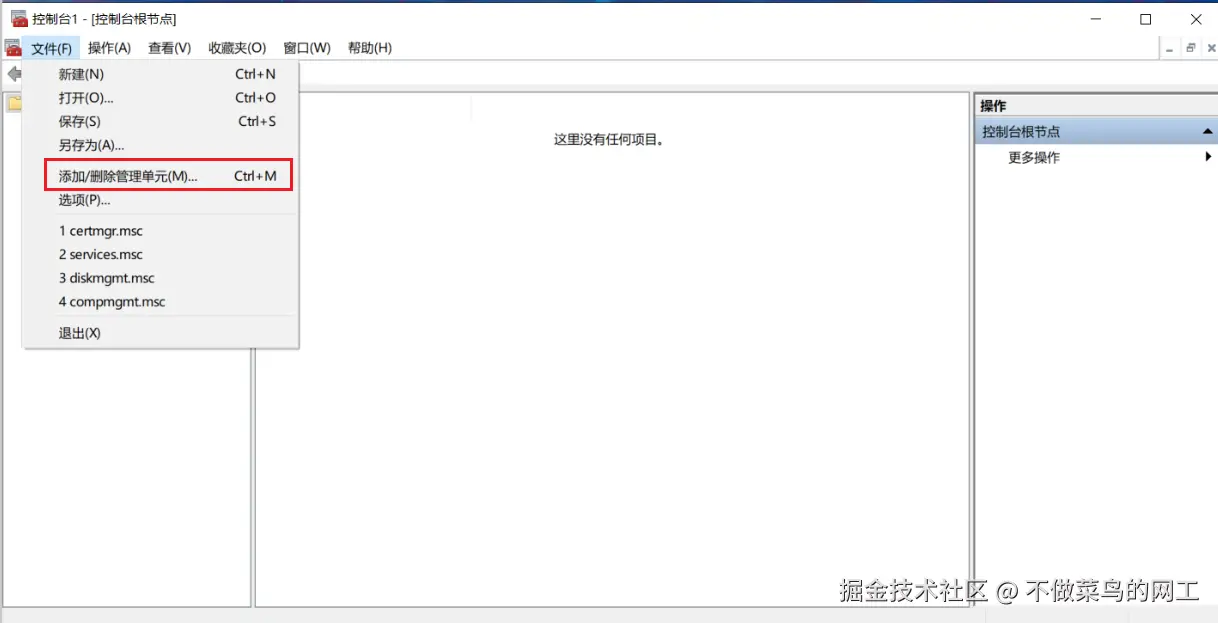Restore the child console window icon
The image size is (1218, 623).
coord(1190,47)
